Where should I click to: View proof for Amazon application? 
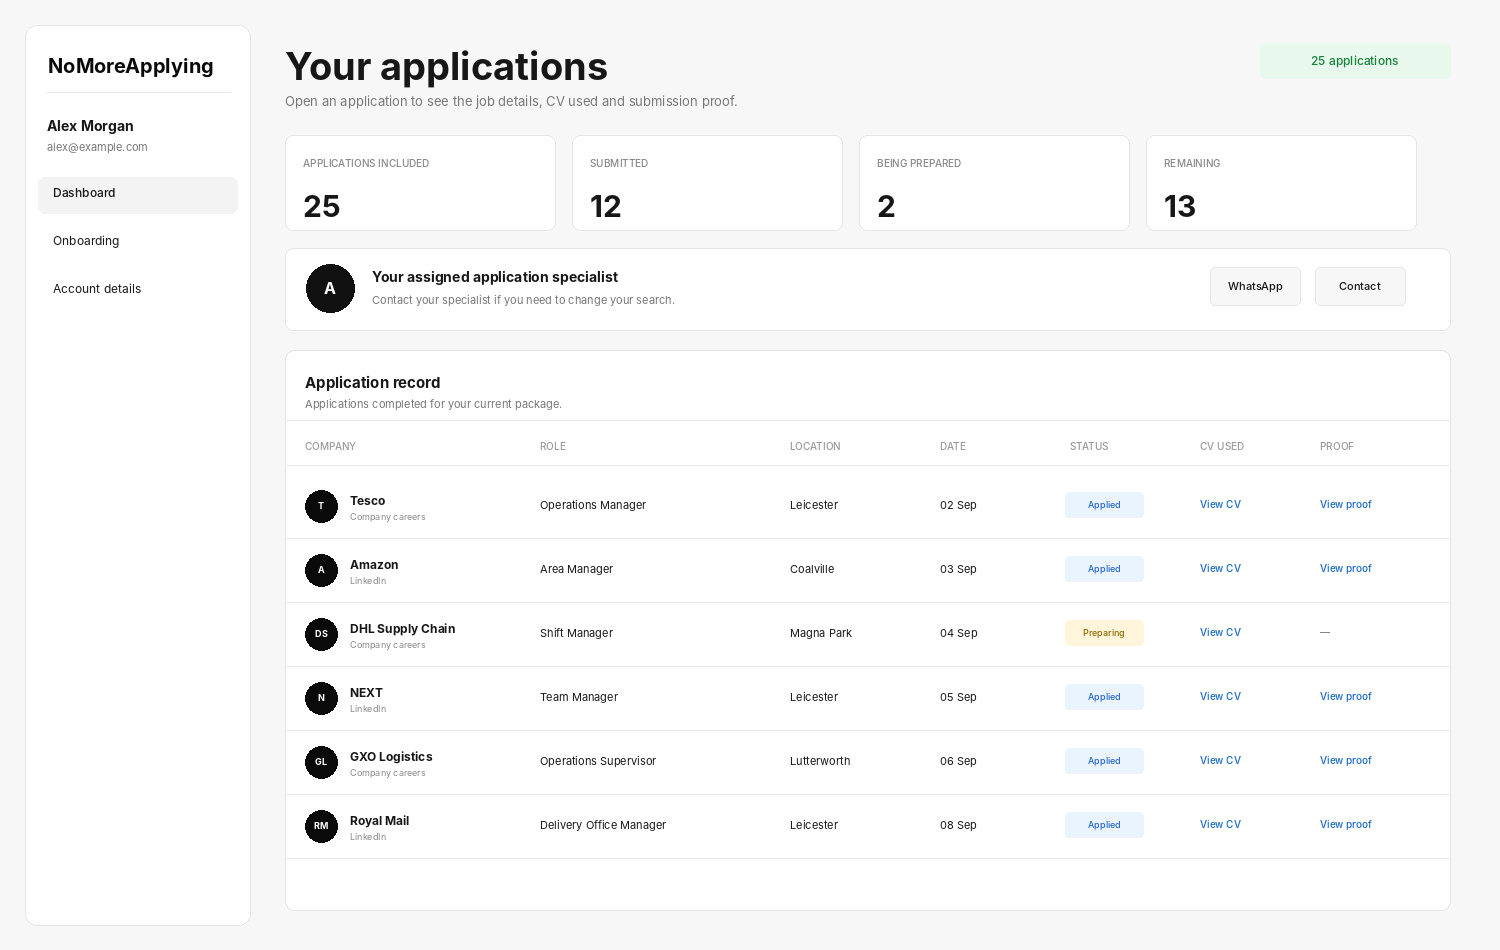tap(1346, 568)
